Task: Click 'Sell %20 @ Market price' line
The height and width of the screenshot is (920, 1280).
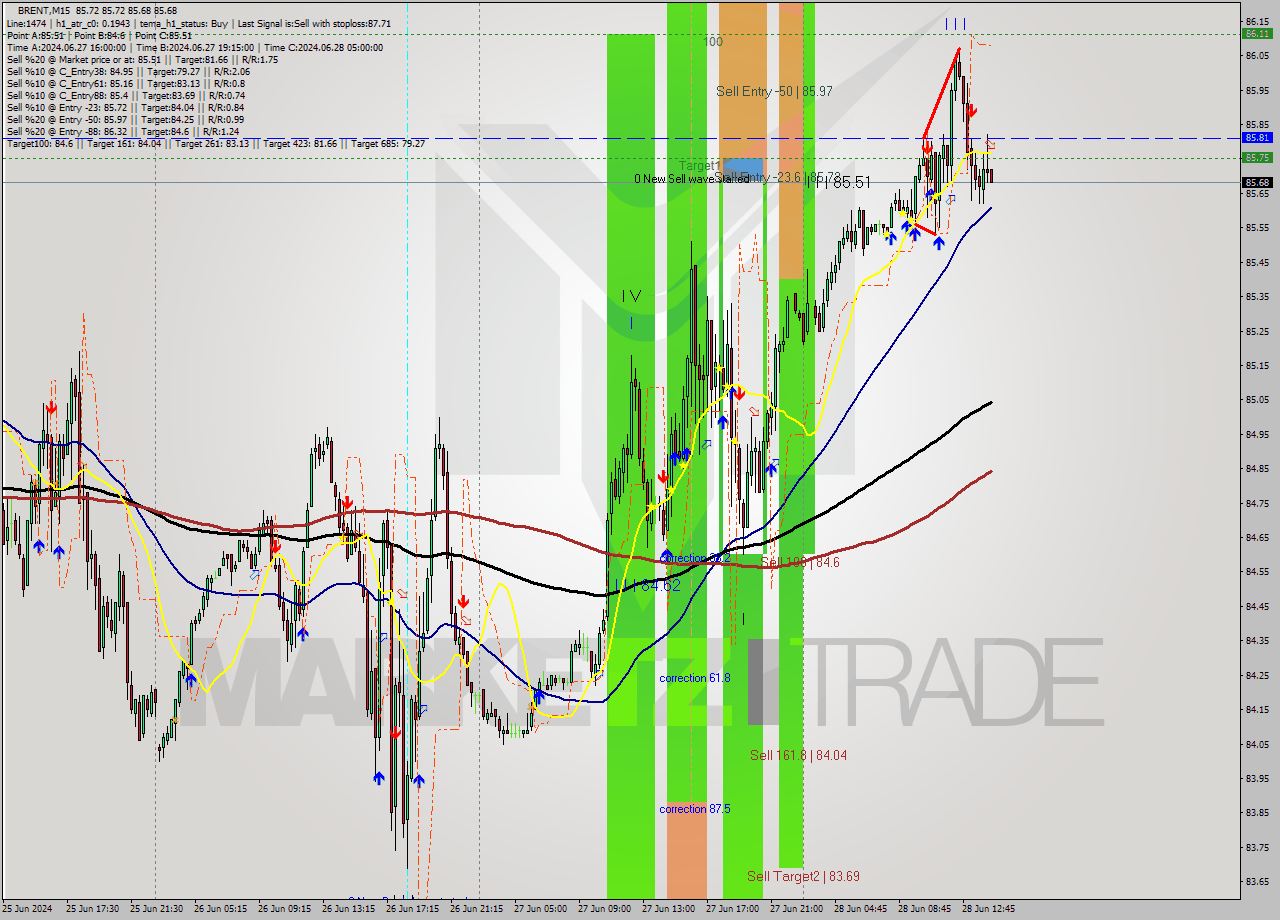Action: [142, 59]
